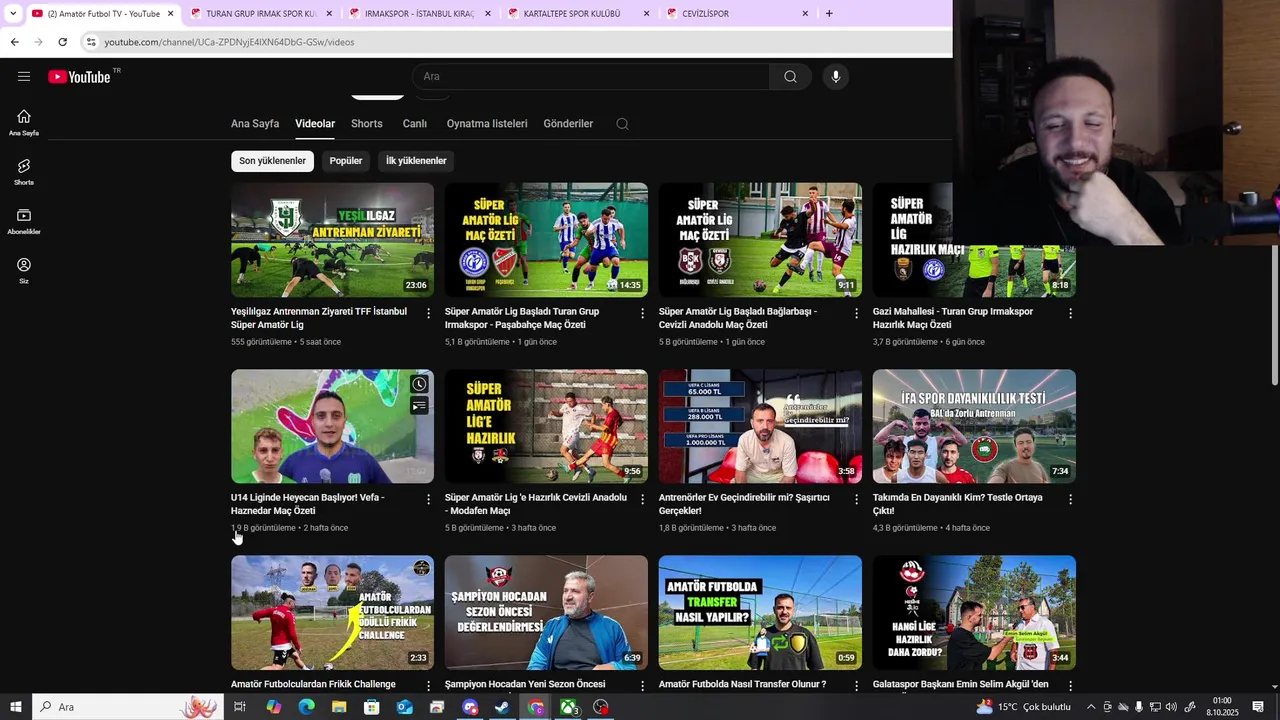Open options for Gazi Mahallesi hazırlık video
Image resolution: width=1280 pixels, height=720 pixels.
tap(1070, 313)
